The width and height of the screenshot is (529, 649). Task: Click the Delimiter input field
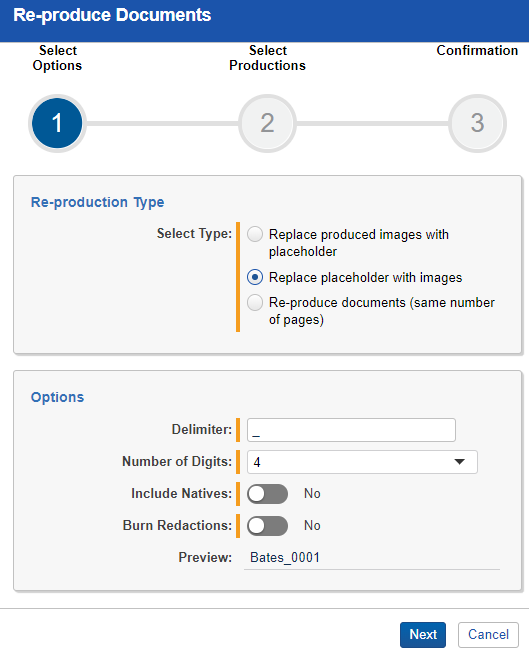pyautogui.click(x=351, y=430)
